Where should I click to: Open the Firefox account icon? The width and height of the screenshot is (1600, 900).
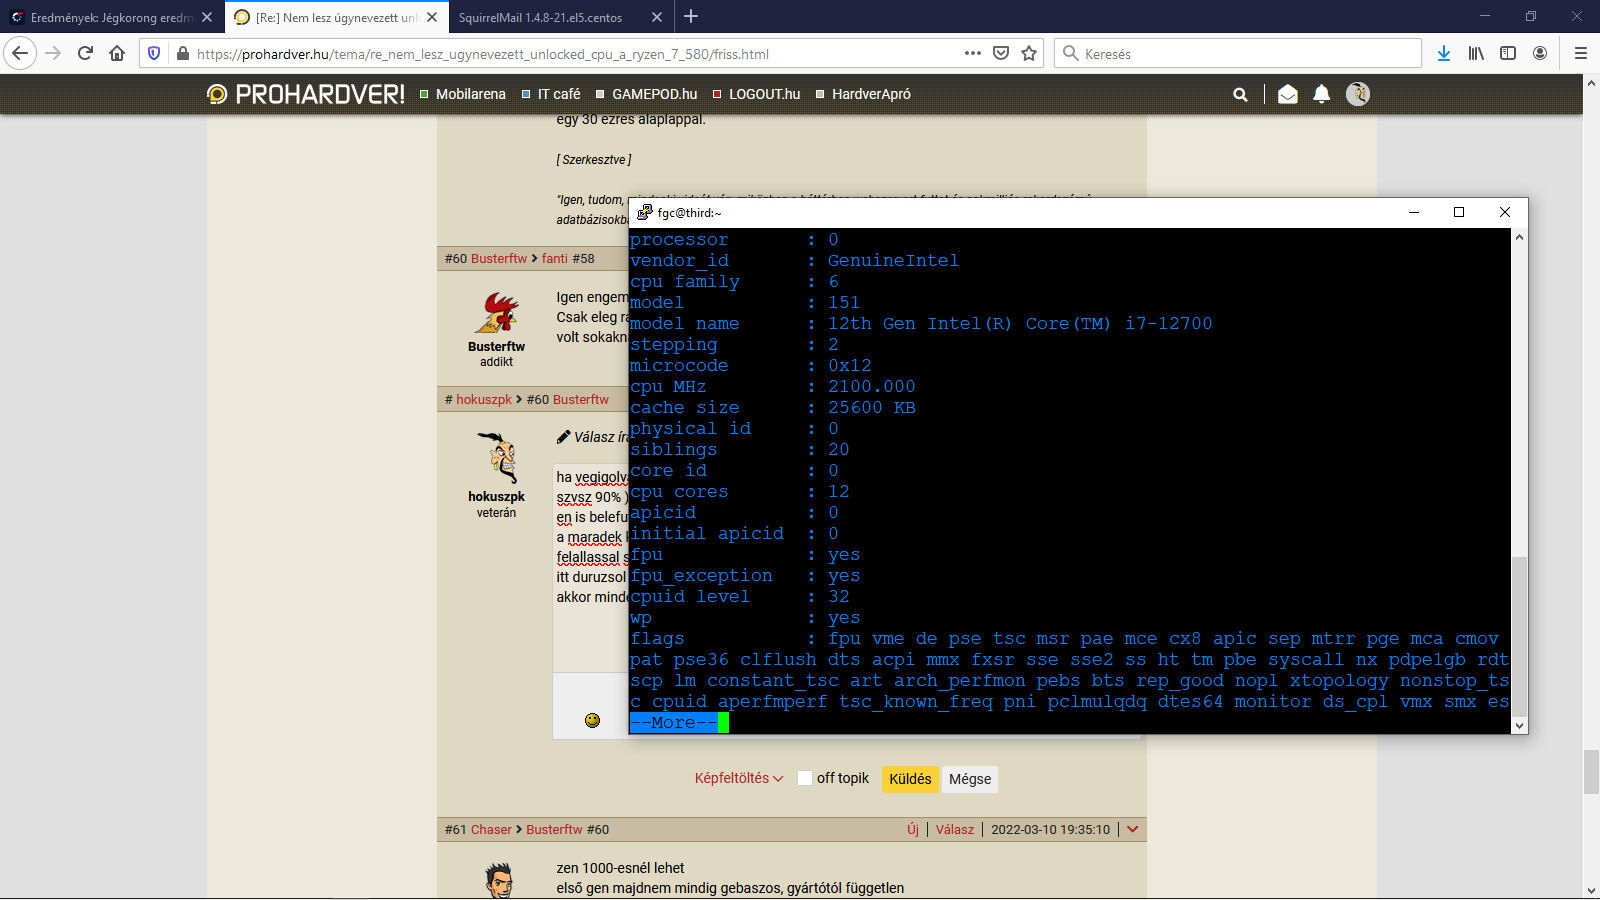click(1540, 53)
